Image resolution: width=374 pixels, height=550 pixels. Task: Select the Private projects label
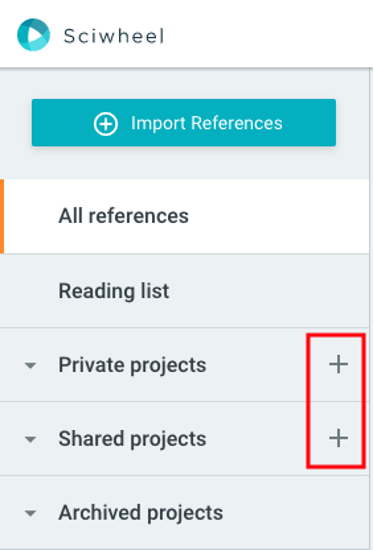click(132, 365)
